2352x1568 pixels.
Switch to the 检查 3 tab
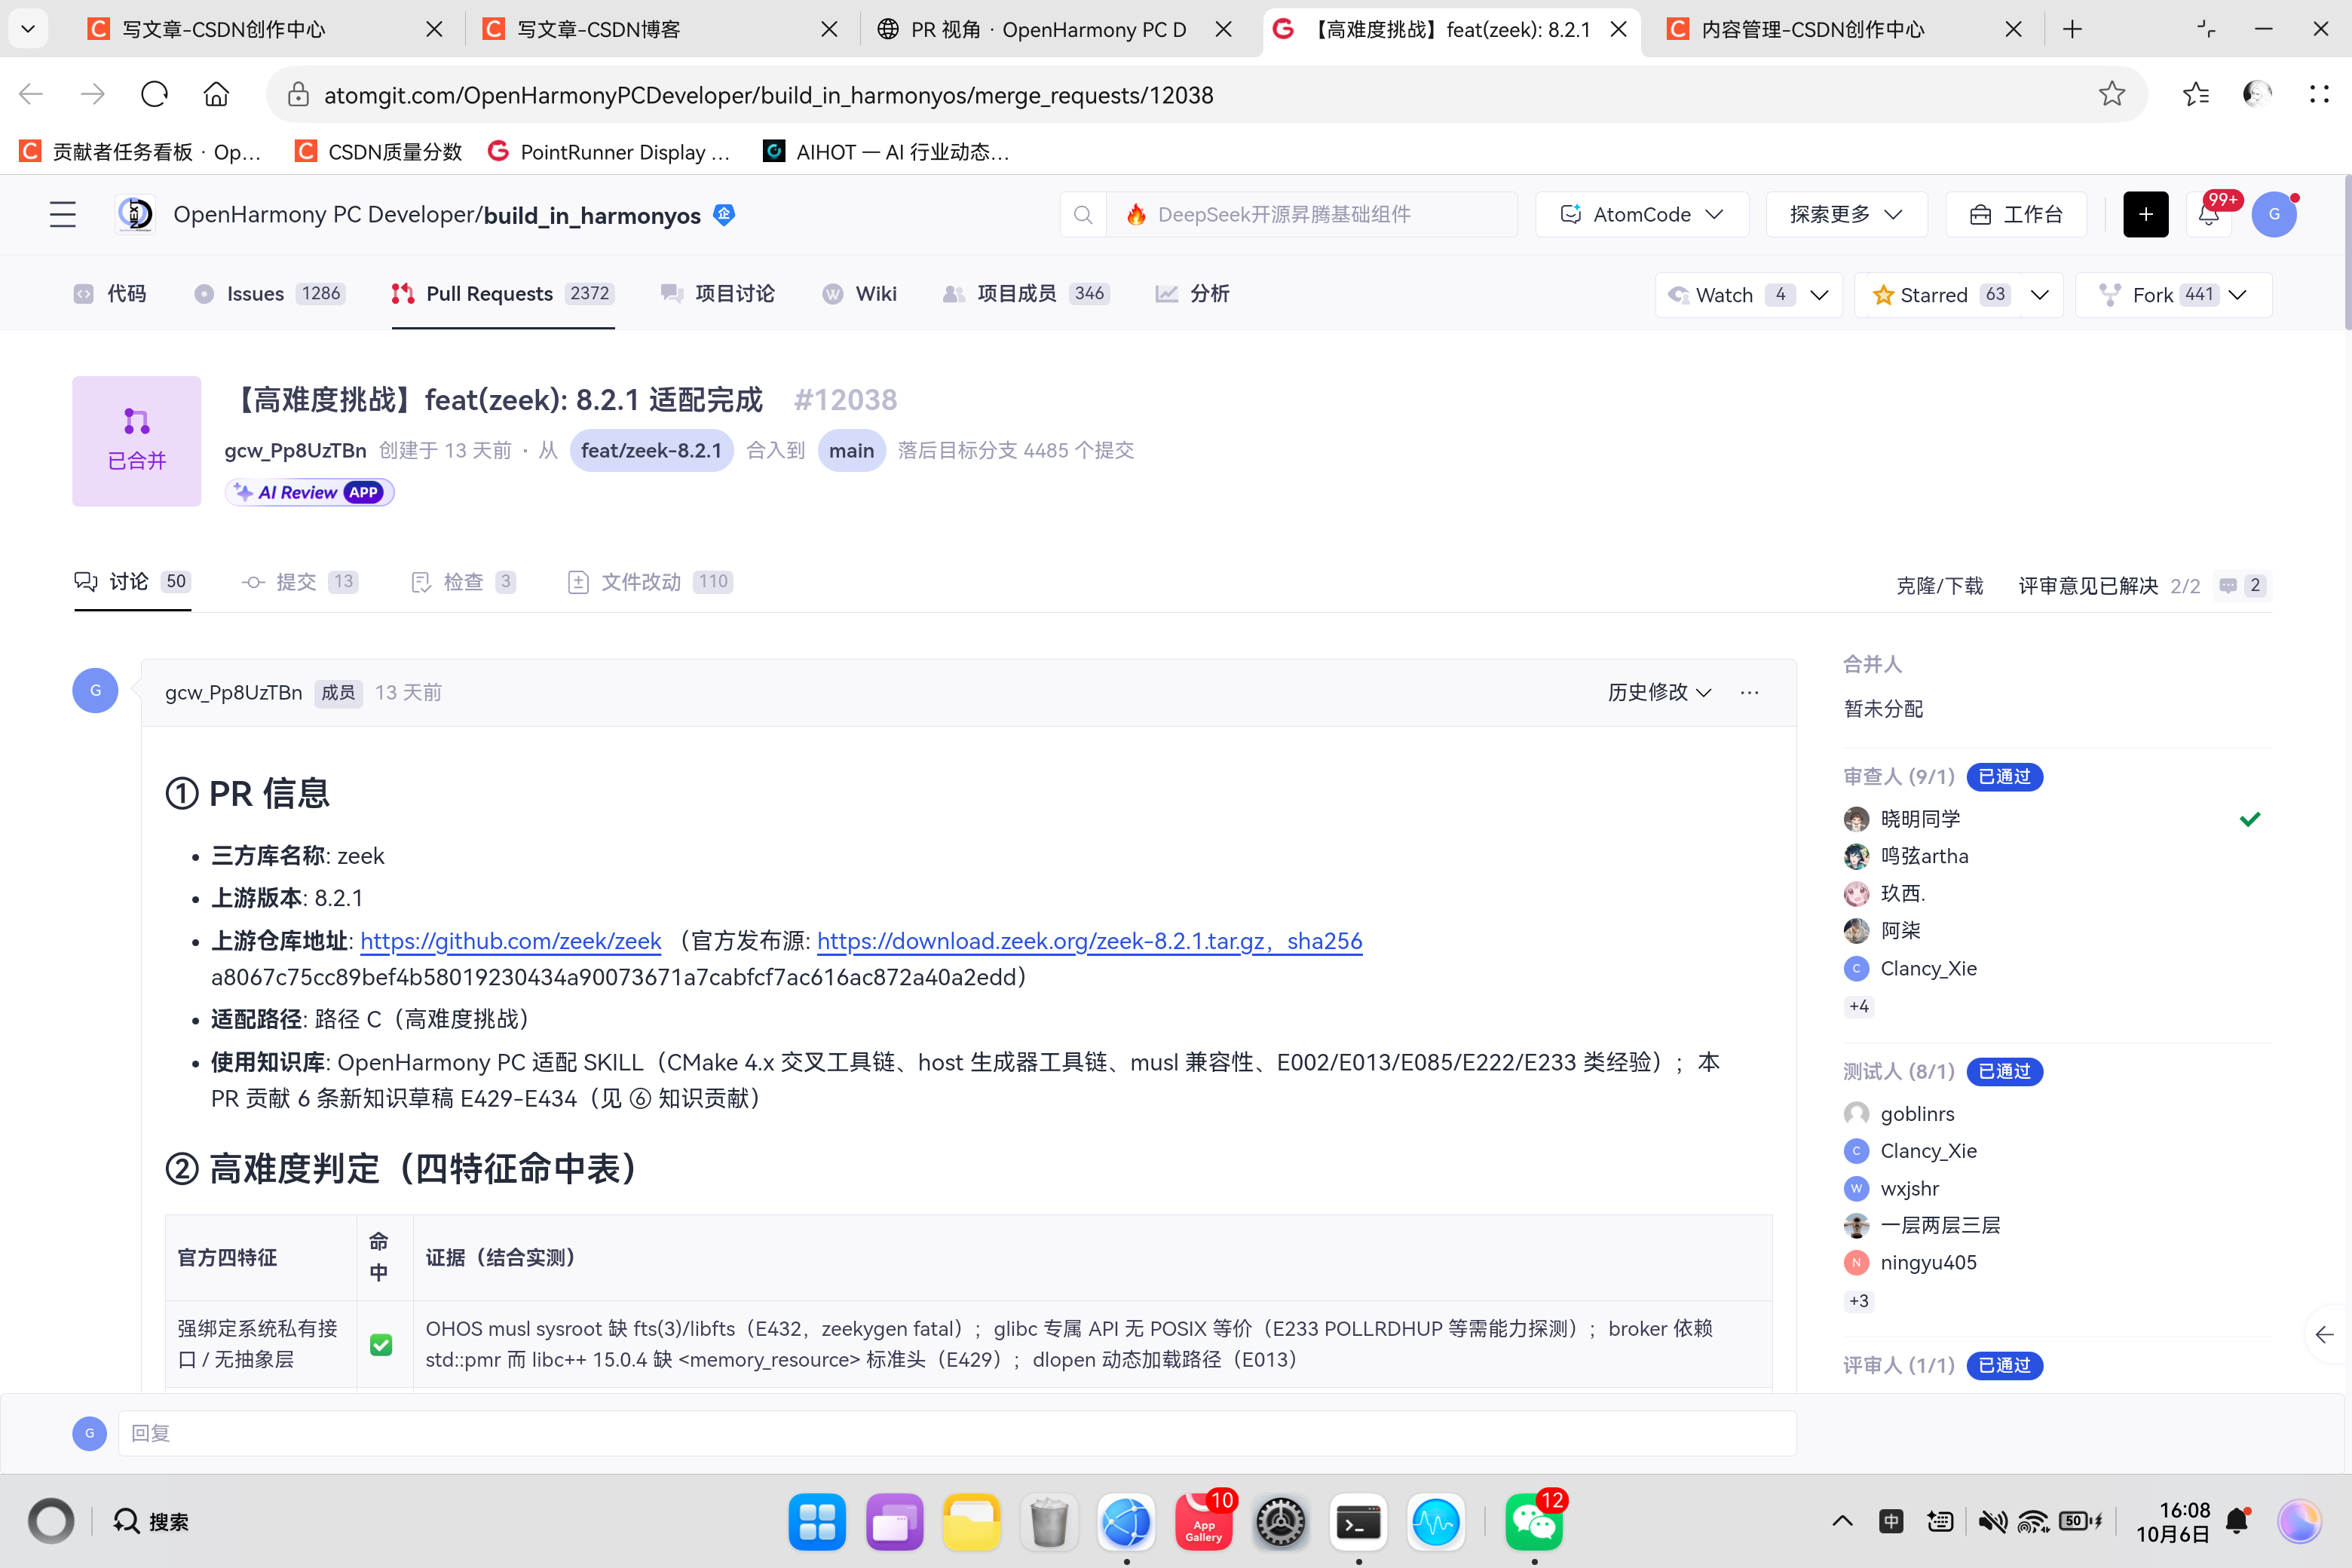coord(463,582)
